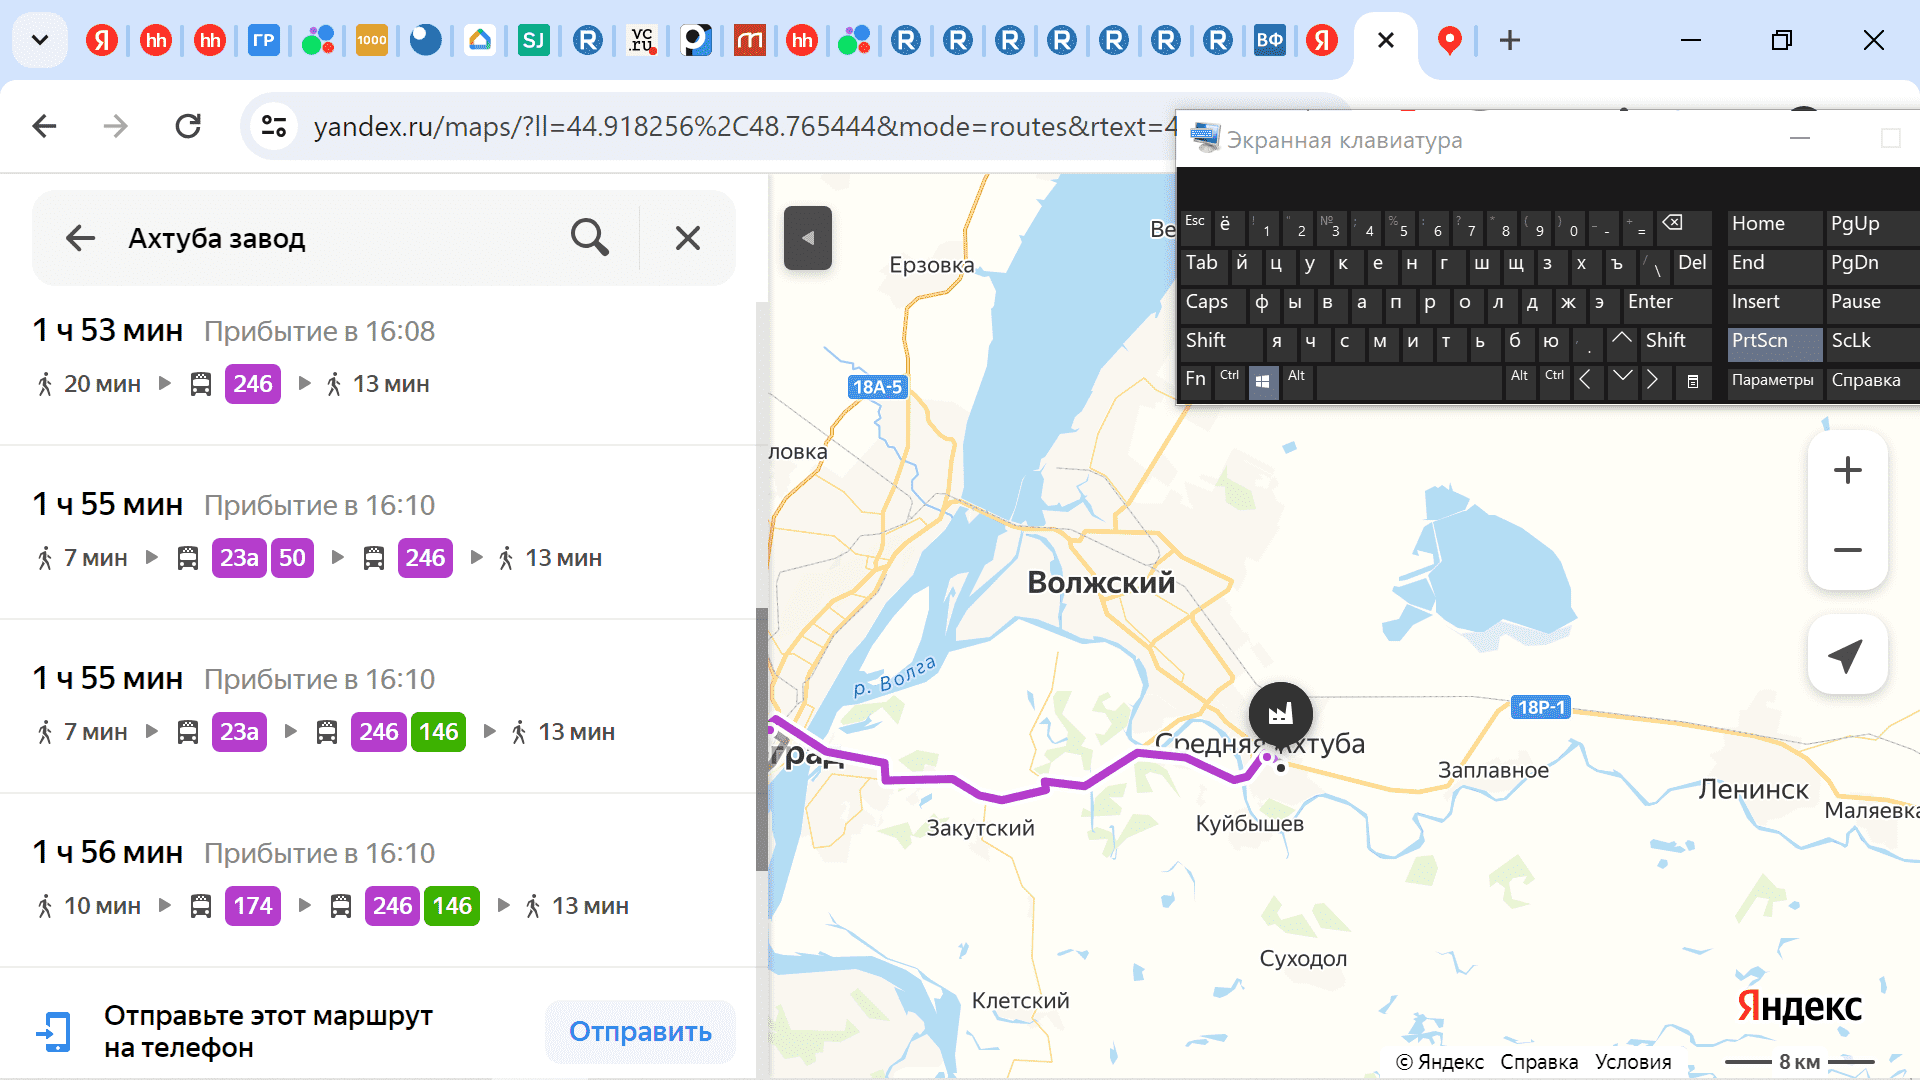Navigate forward in browser
The height and width of the screenshot is (1080, 1920).
click(116, 126)
